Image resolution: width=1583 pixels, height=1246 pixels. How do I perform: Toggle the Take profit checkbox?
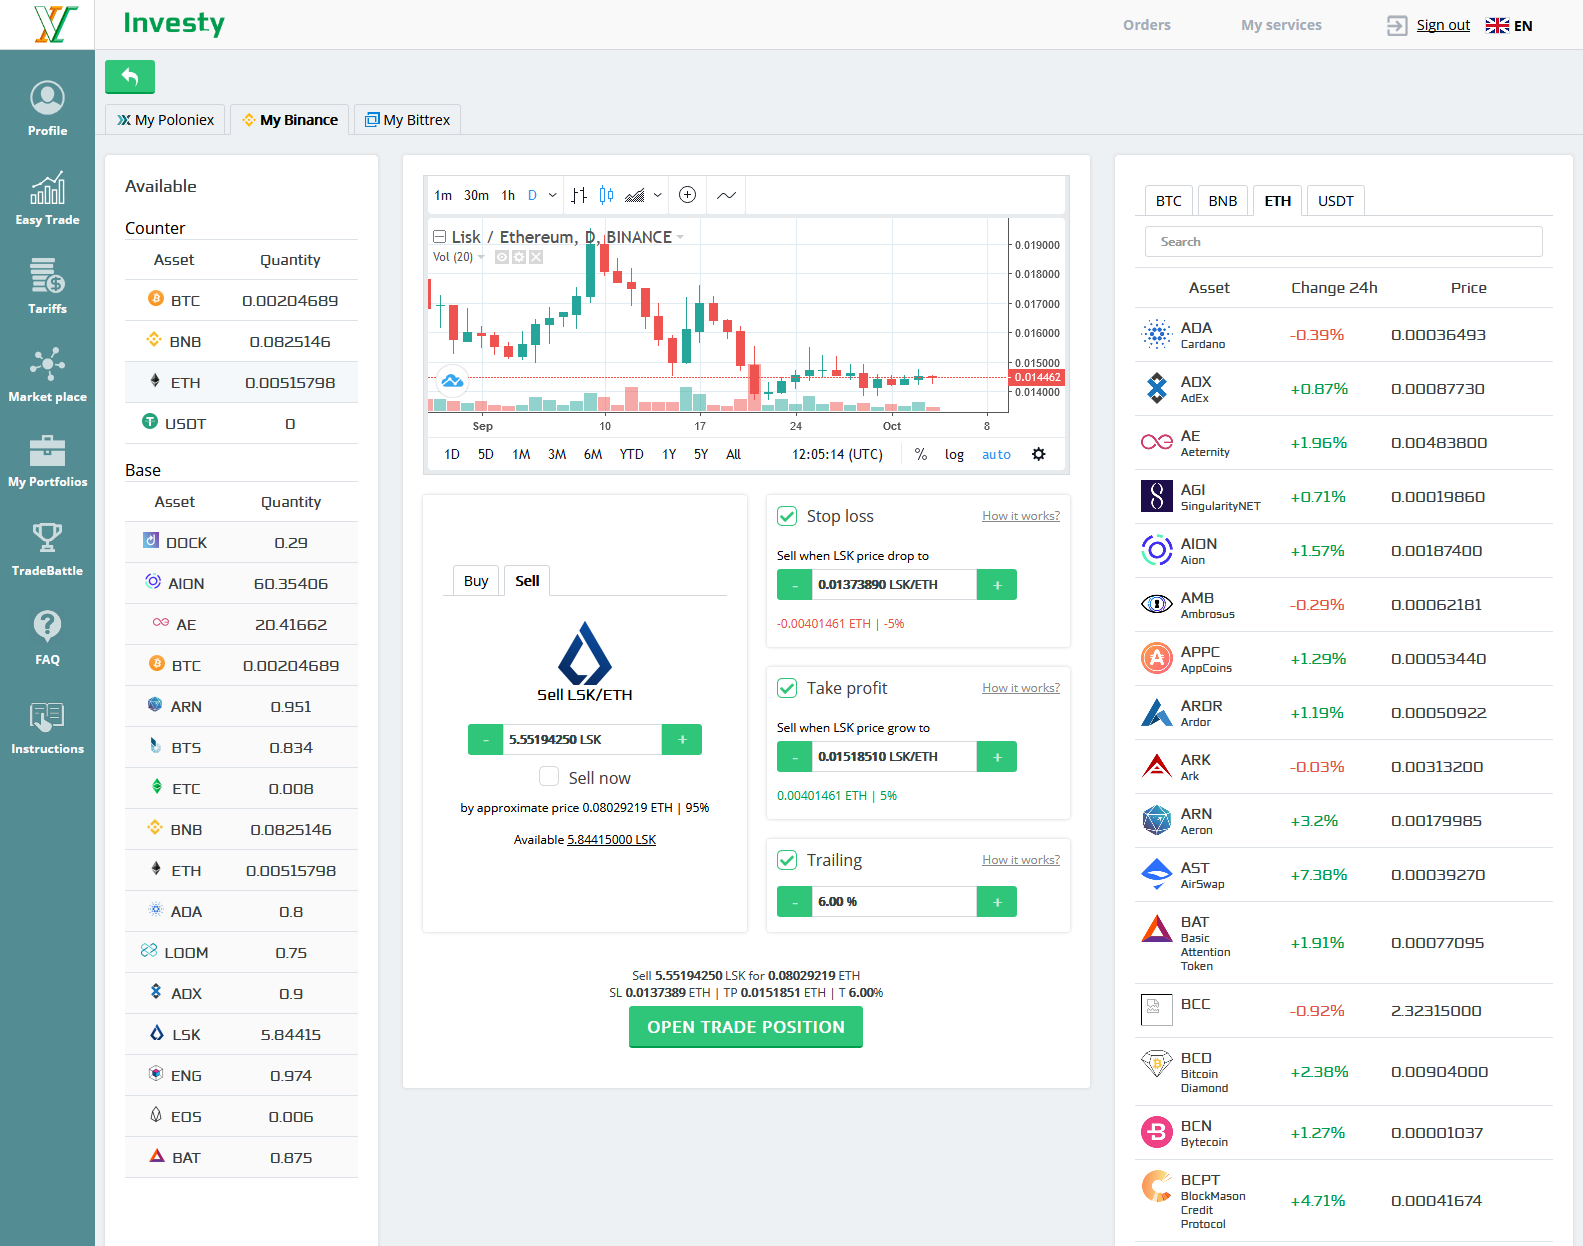[x=787, y=688]
